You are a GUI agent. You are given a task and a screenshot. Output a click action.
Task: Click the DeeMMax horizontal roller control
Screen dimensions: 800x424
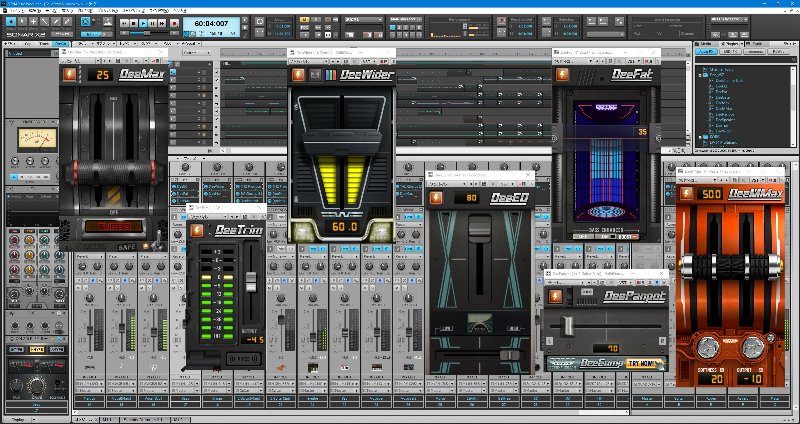coord(731,266)
